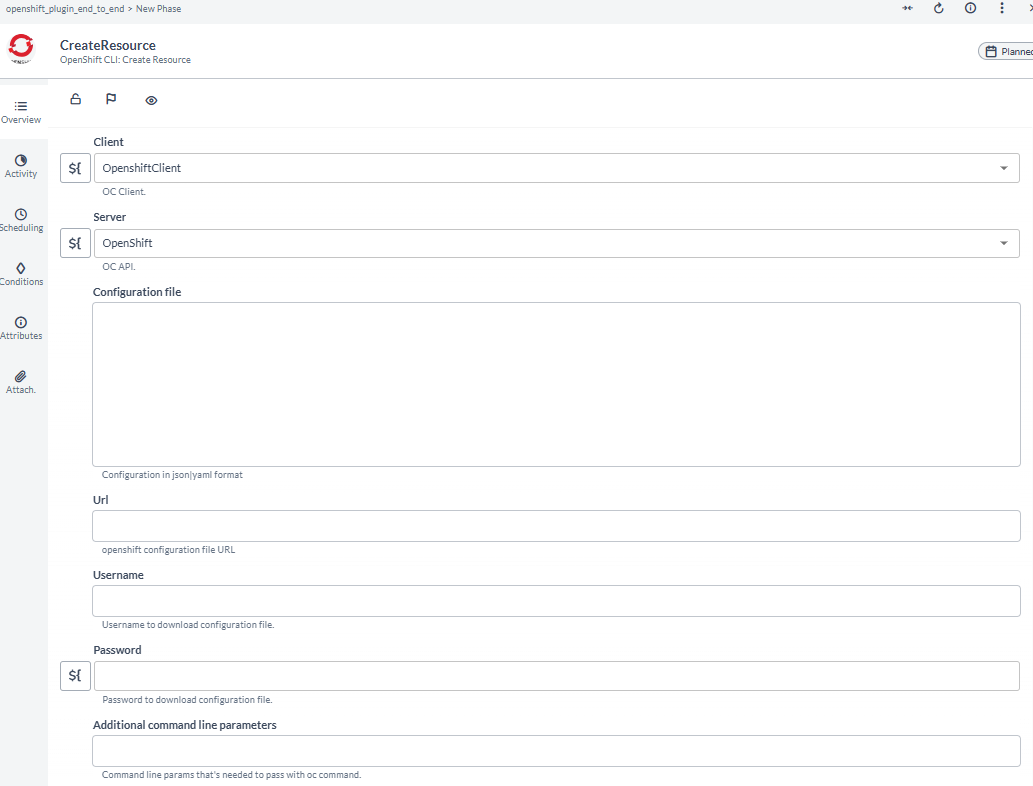Click the lock icon in toolbar
Image resolution: width=1033 pixels, height=786 pixels.
[76, 99]
